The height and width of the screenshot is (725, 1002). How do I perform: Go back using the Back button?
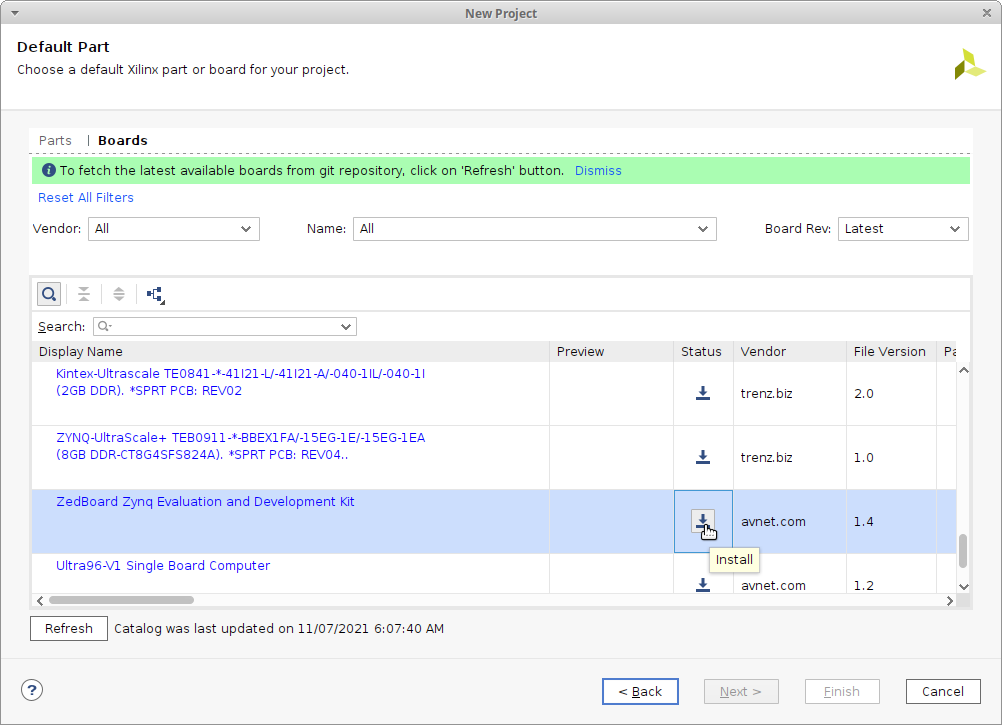(x=640, y=691)
